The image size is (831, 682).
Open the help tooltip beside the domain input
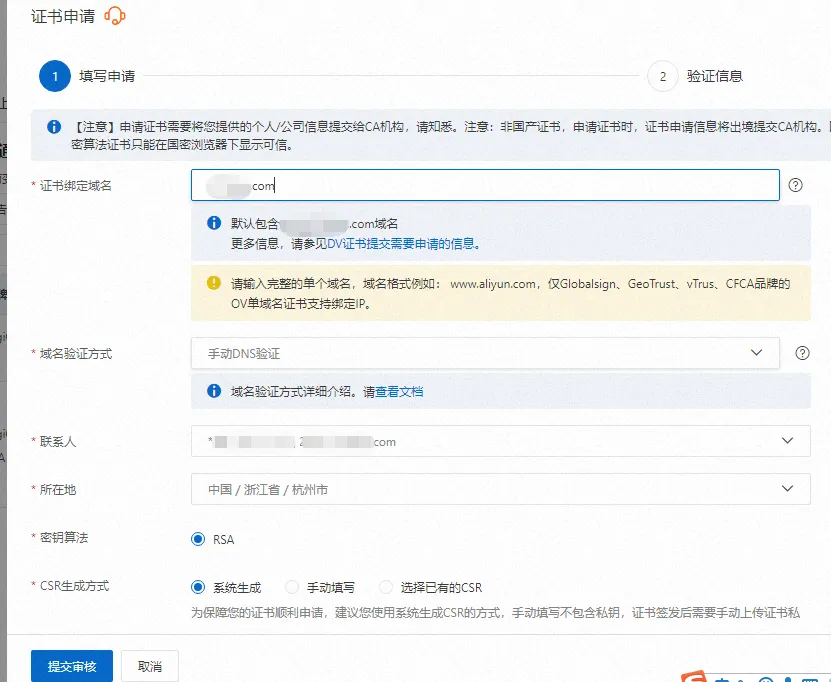point(797,184)
